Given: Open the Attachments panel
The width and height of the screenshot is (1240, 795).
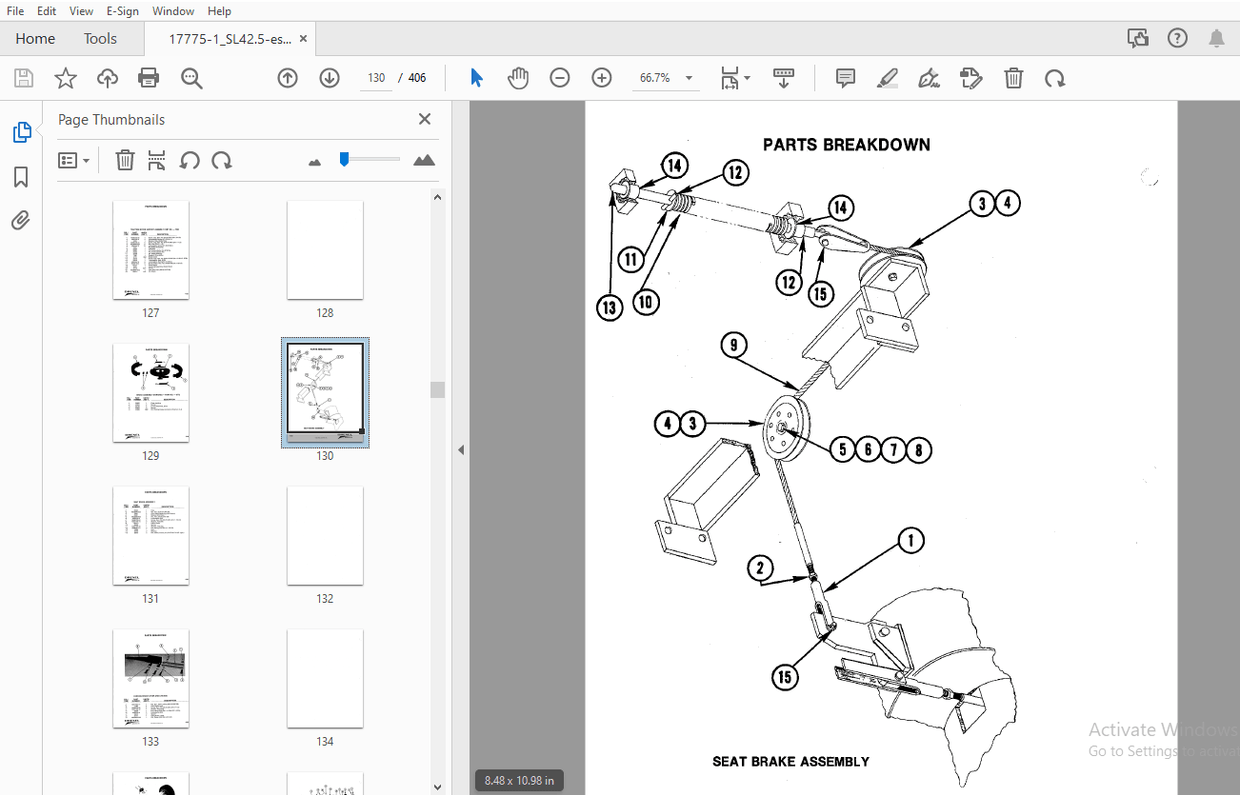Looking at the screenshot, I should (20, 220).
